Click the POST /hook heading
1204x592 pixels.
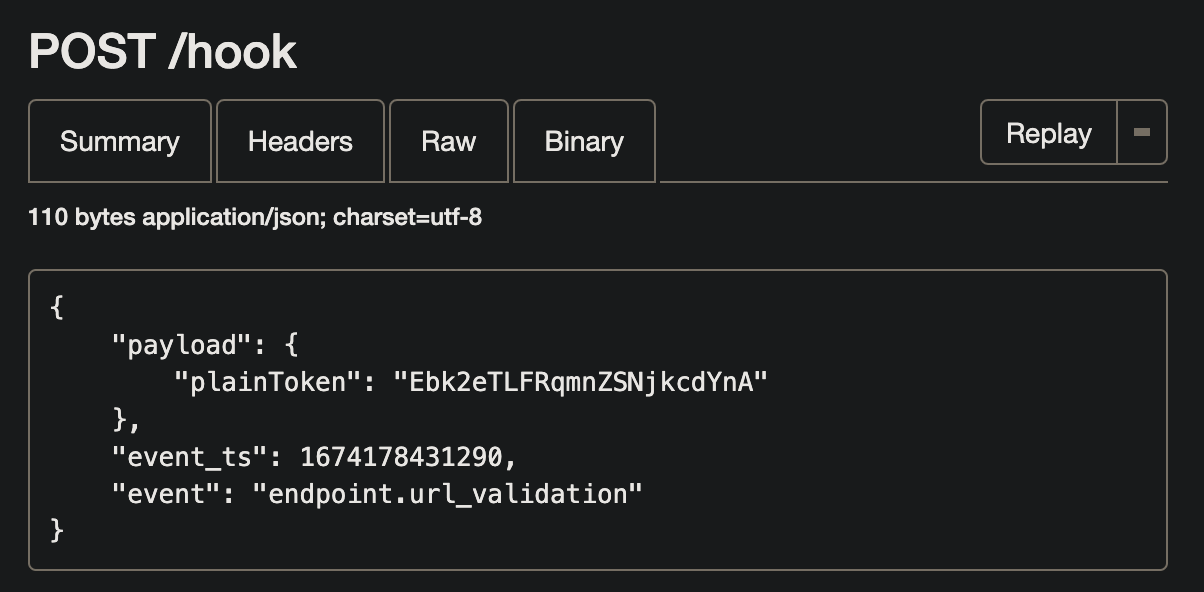point(163,50)
